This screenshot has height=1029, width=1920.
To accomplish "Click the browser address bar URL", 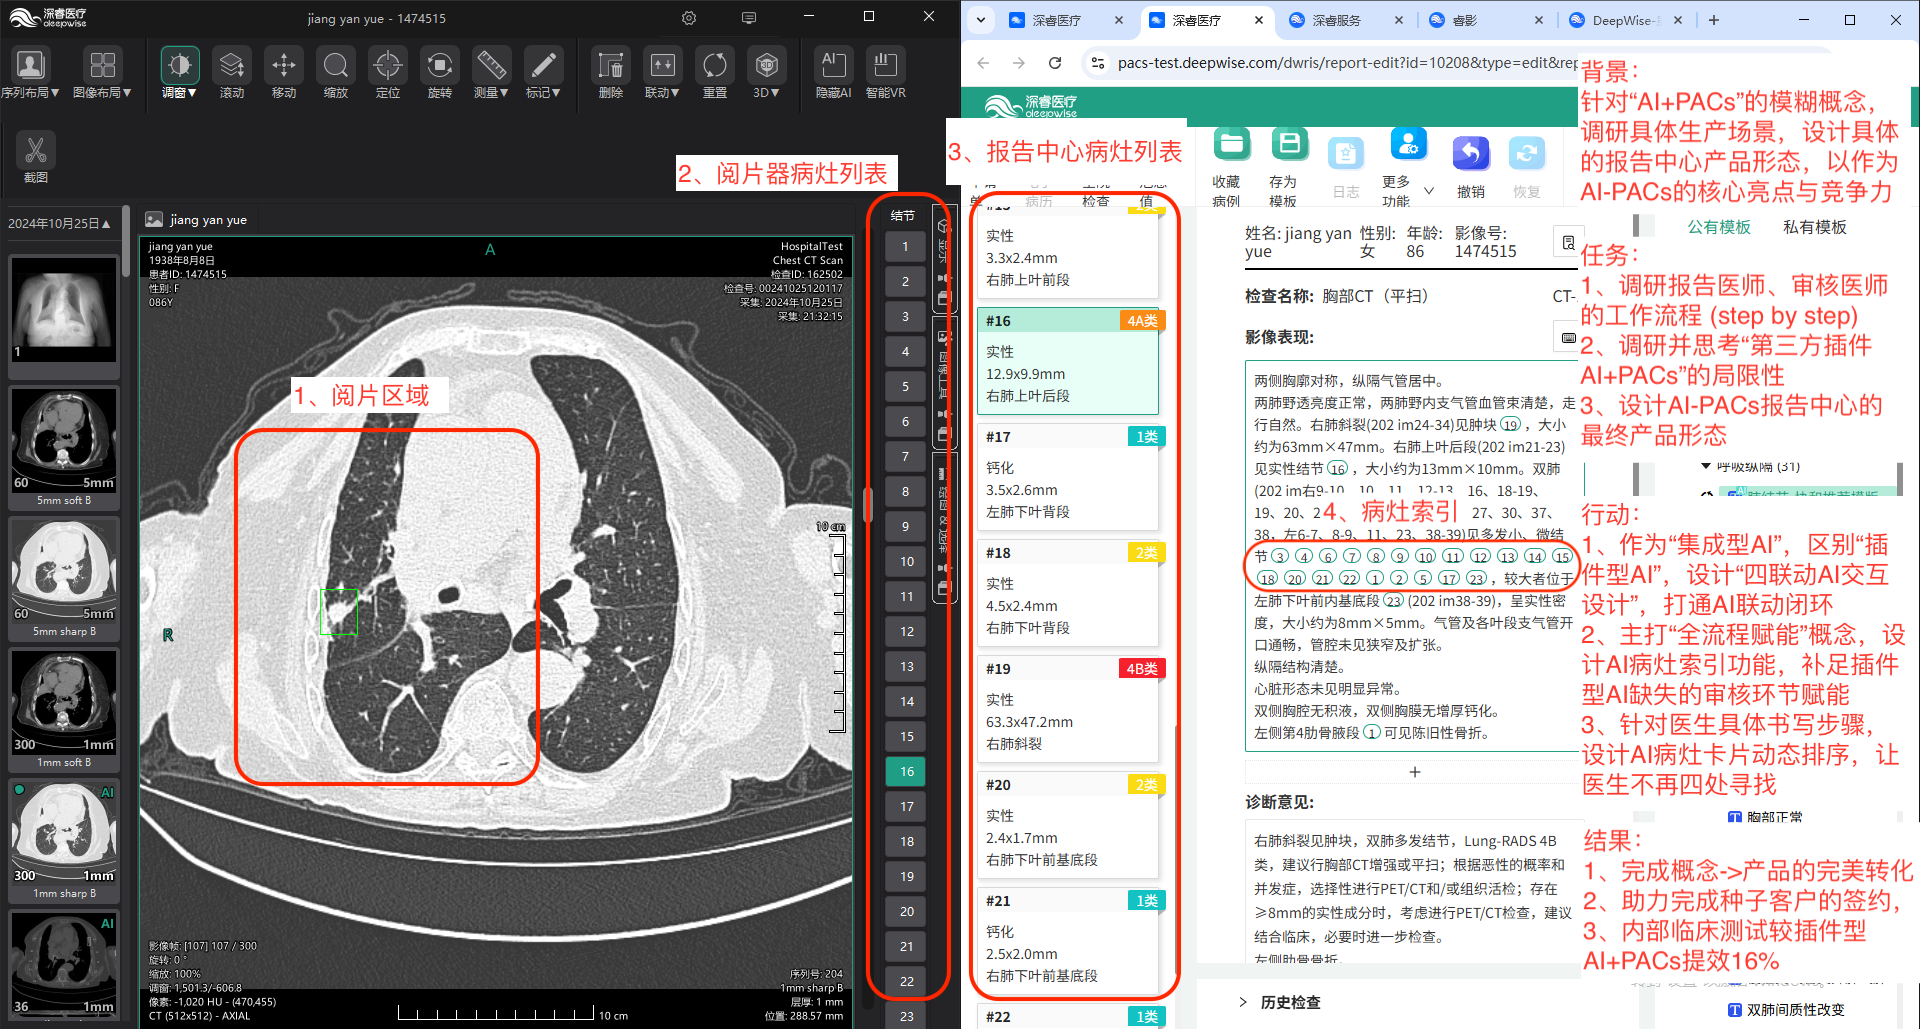I will 1347,63.
